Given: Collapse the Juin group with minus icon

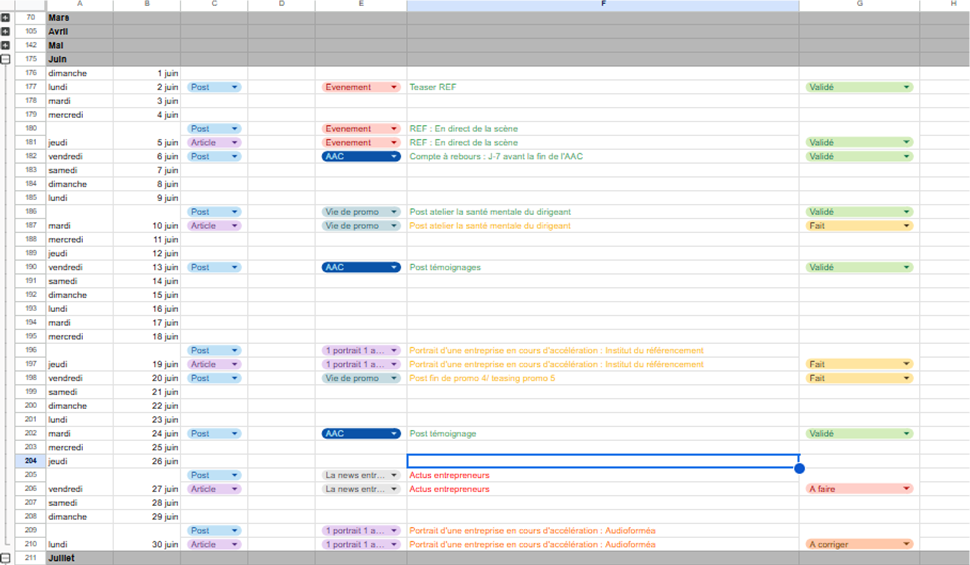Looking at the screenshot, I should click(5, 59).
